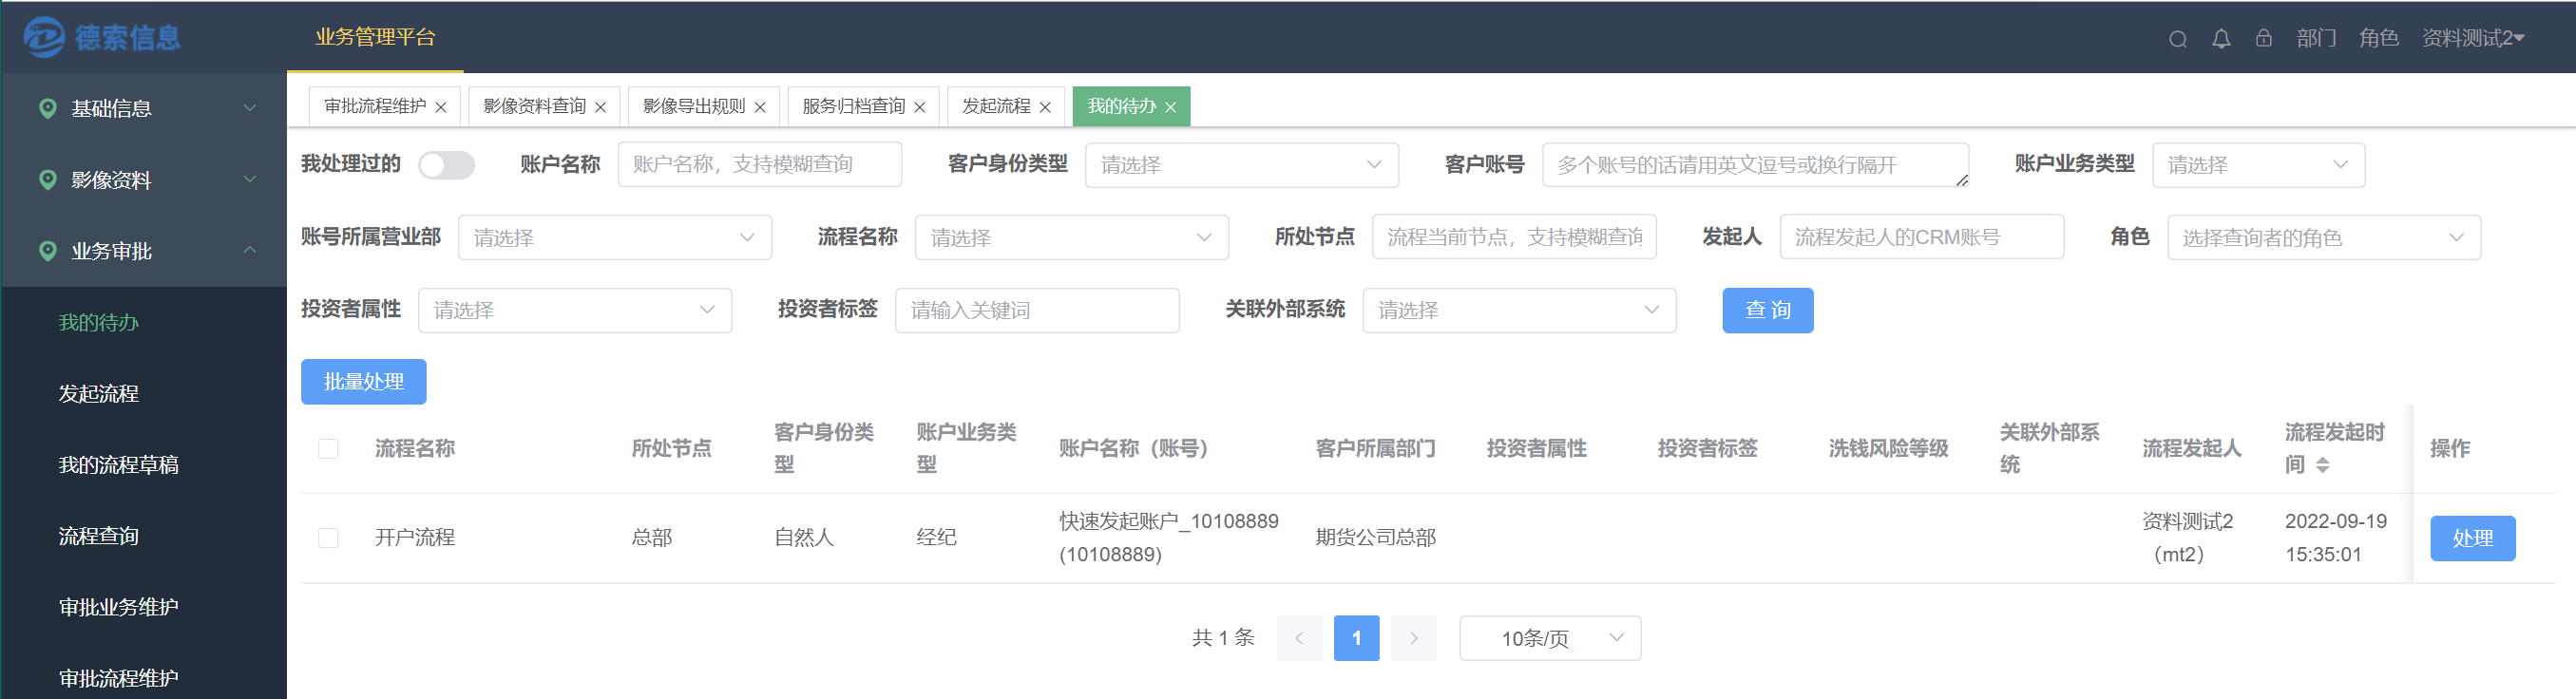Click the search magnifier icon in header
The width and height of the screenshot is (2576, 699).
pos(2177,39)
